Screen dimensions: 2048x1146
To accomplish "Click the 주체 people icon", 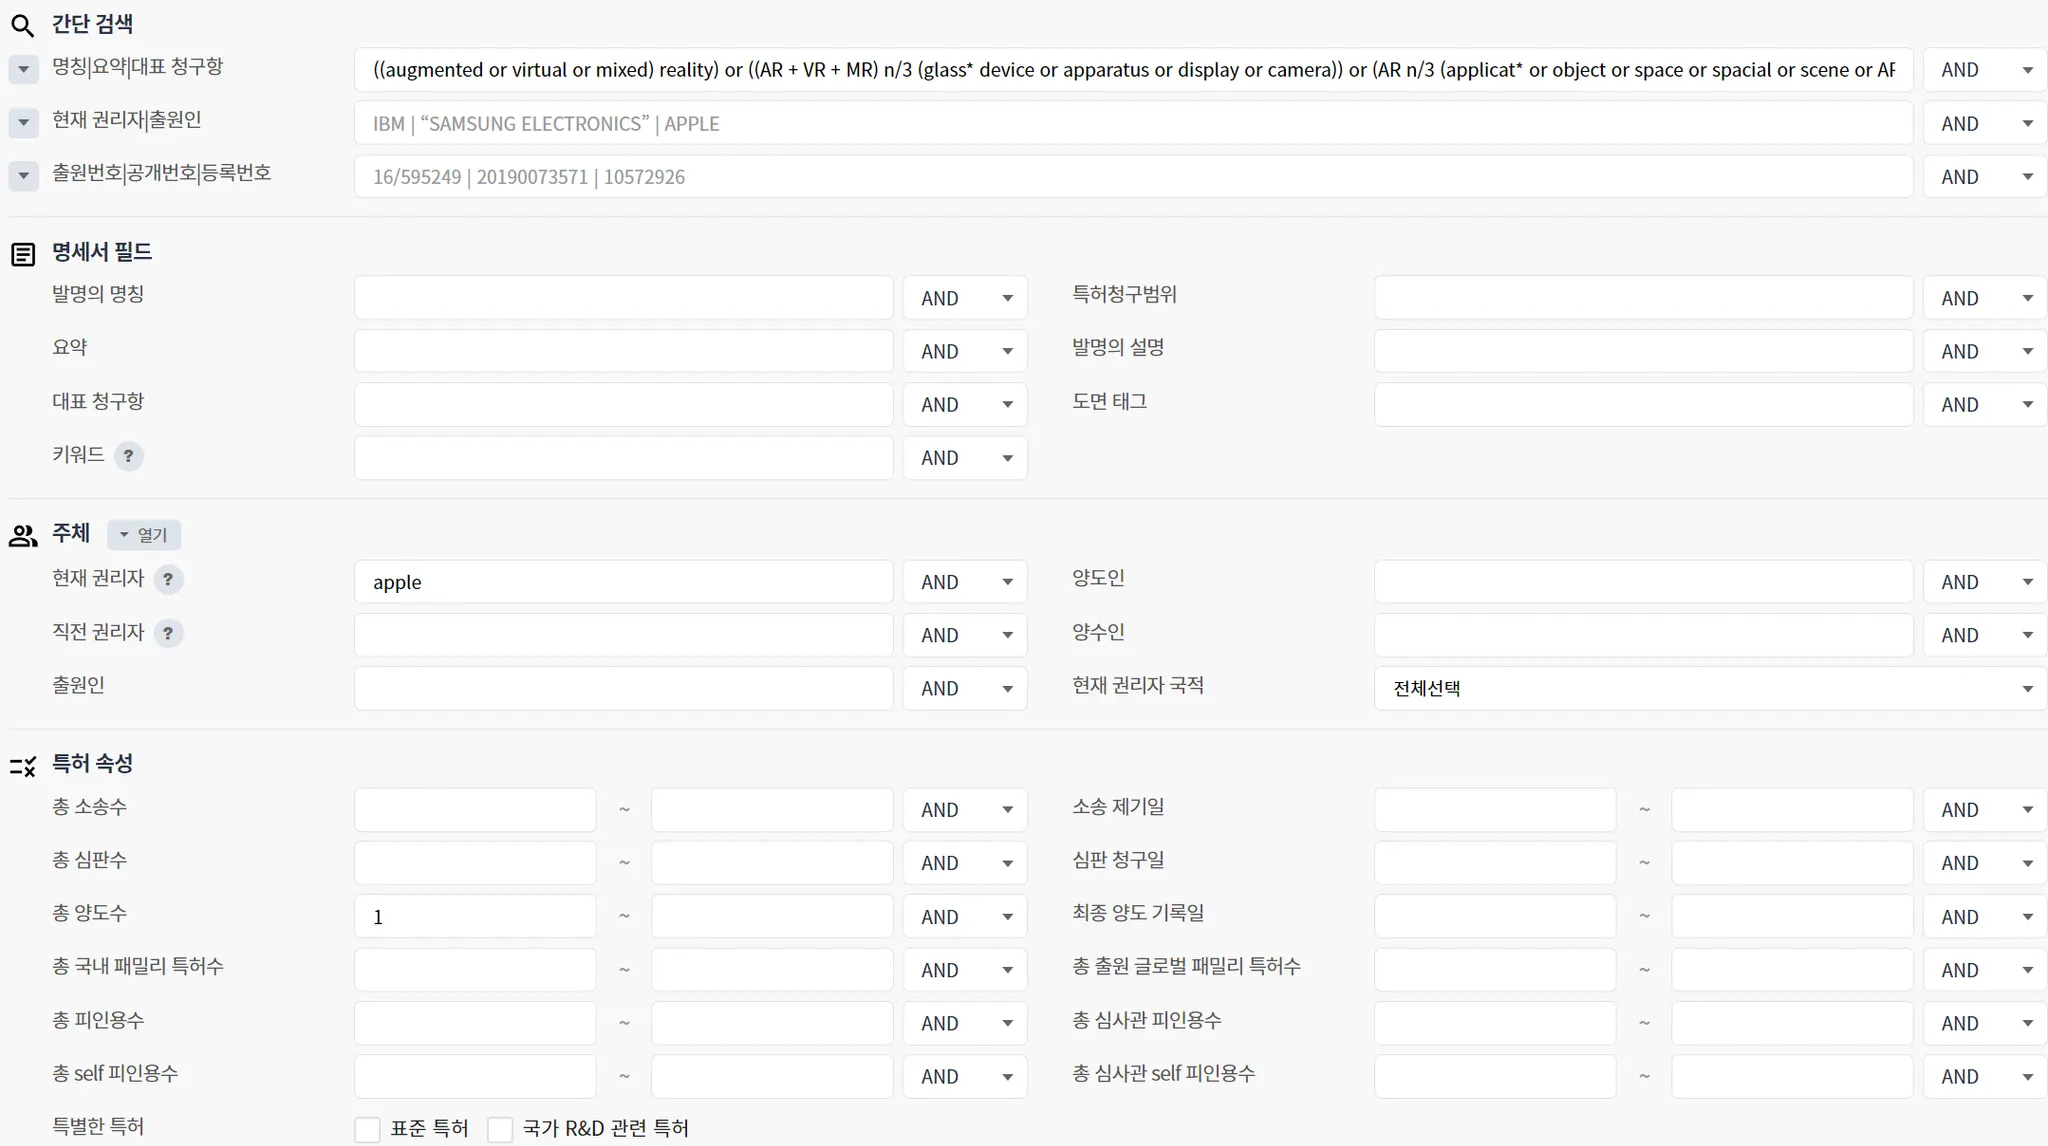I will (22, 536).
